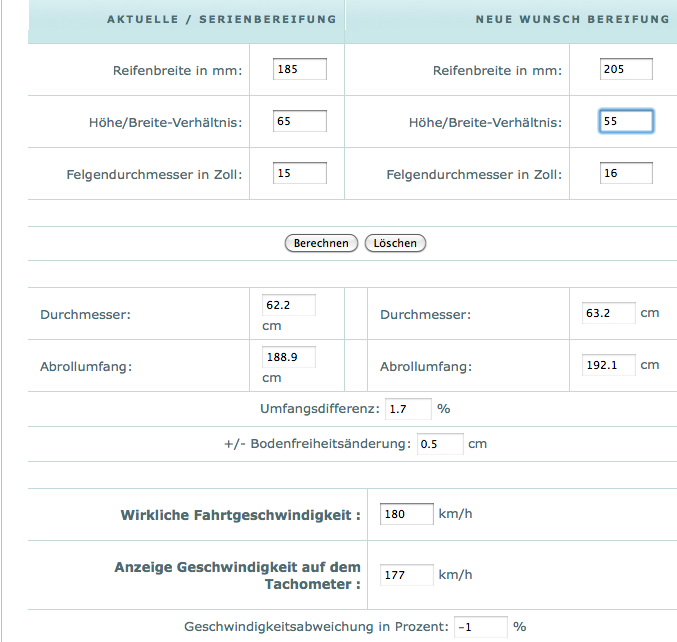
Task: Click left 'Felgendurchmesser in Zoll:' label
Action: [x=154, y=174]
